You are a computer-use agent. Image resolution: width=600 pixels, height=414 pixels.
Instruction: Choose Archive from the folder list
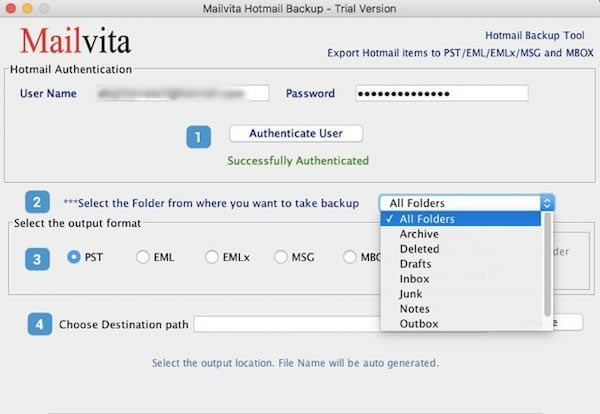pos(419,234)
